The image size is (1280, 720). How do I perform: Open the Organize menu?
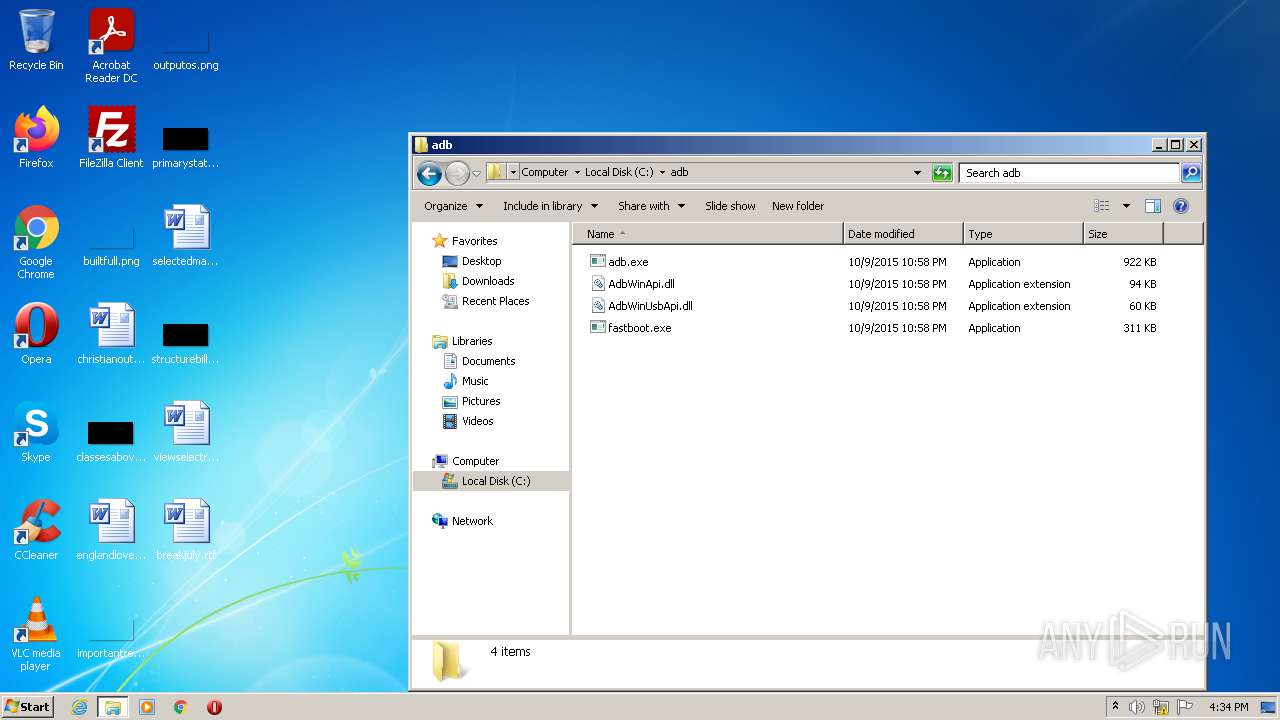coord(453,206)
